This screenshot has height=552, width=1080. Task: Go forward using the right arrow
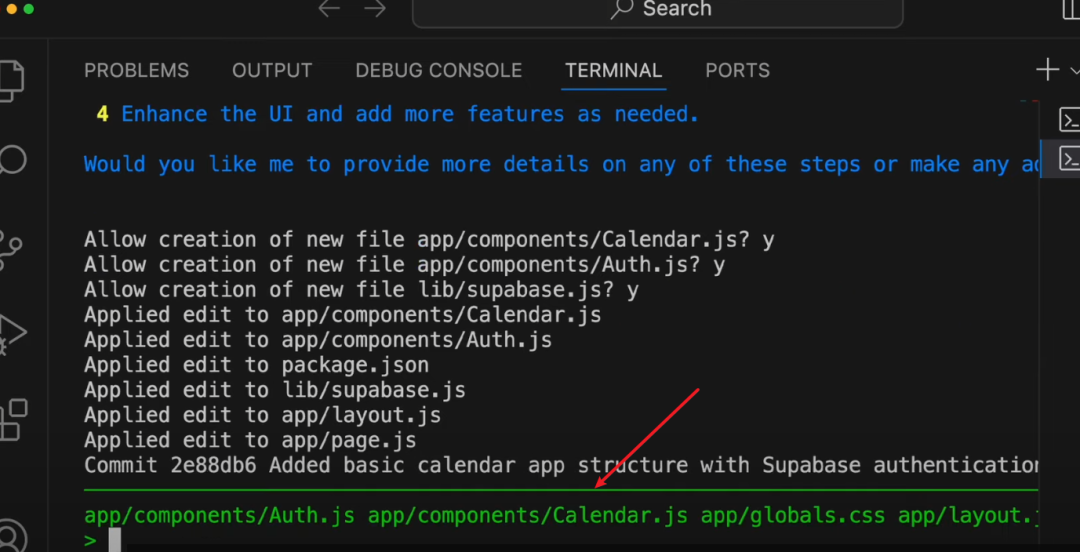click(375, 9)
